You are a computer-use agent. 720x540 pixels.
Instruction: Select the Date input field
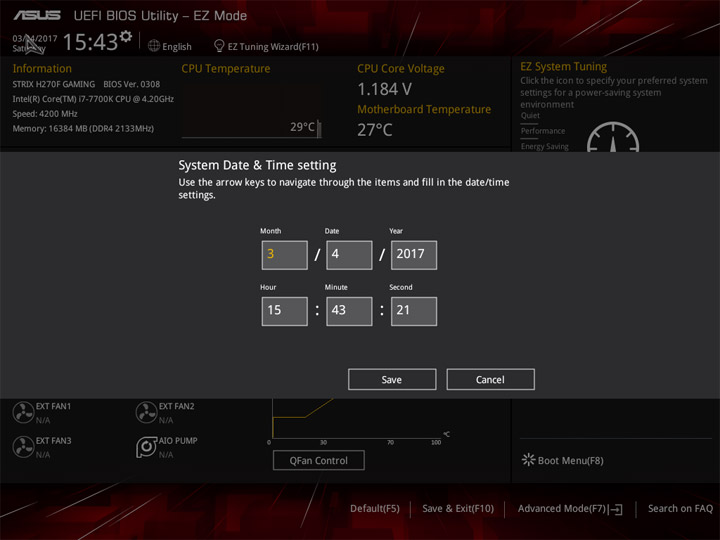349,255
